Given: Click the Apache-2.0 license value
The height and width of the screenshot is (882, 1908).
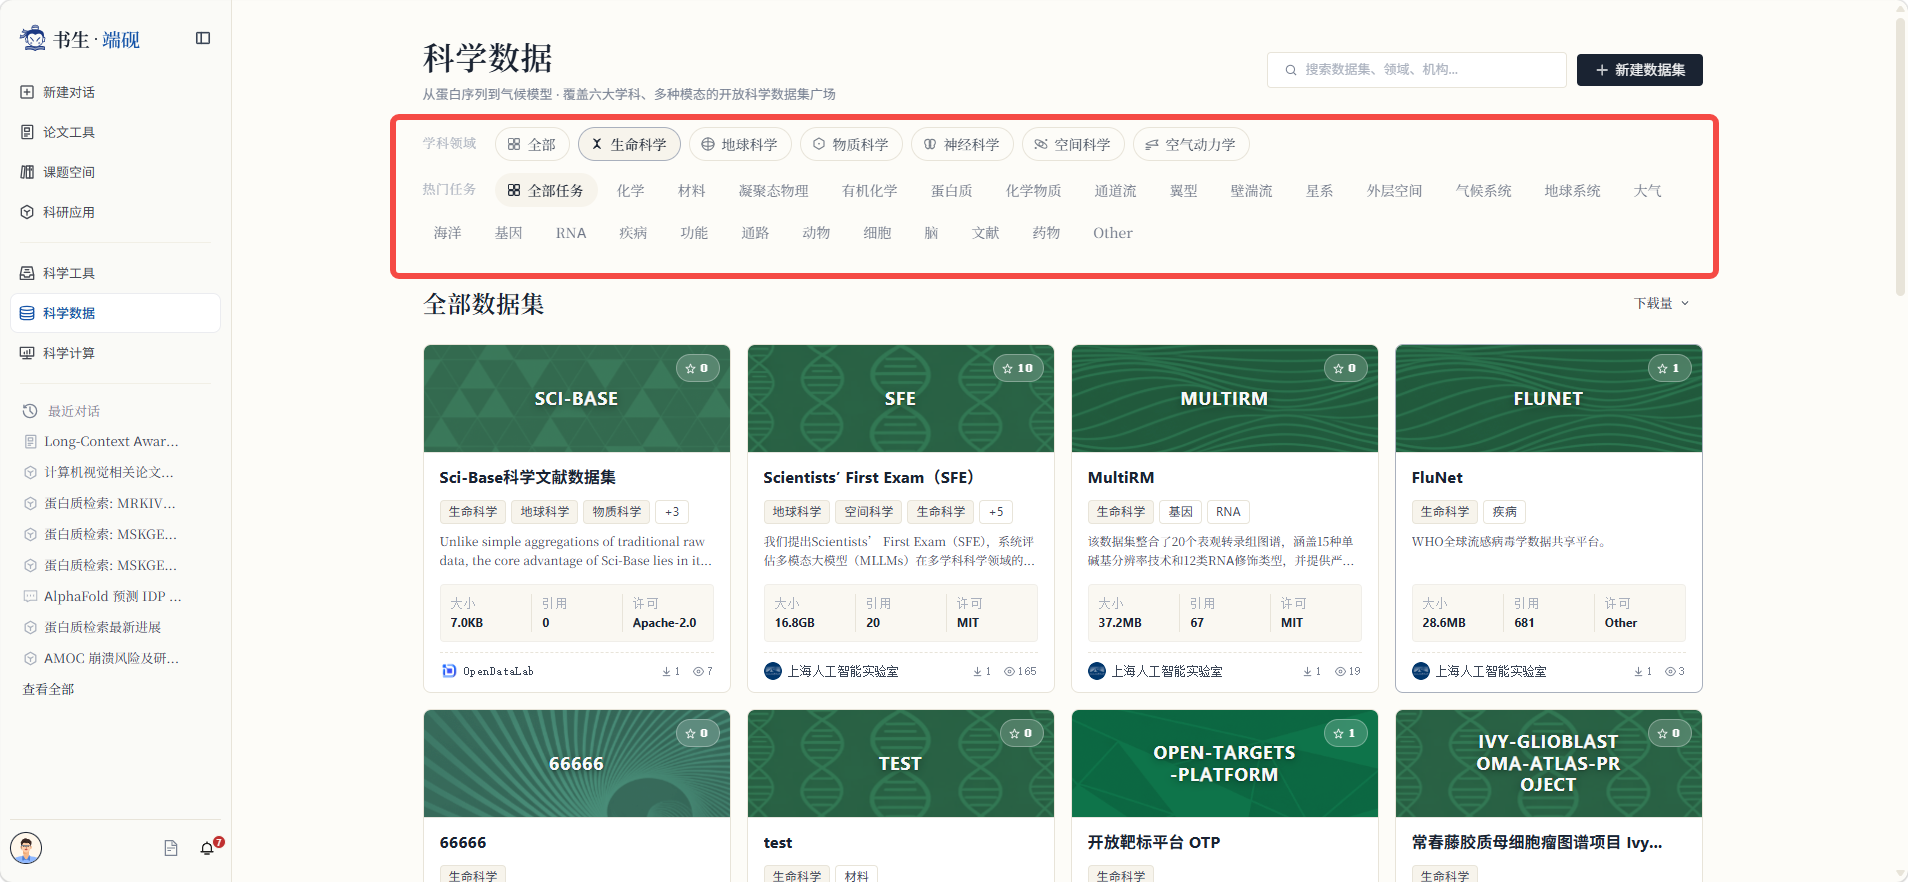Looking at the screenshot, I should pyautogui.click(x=665, y=623).
